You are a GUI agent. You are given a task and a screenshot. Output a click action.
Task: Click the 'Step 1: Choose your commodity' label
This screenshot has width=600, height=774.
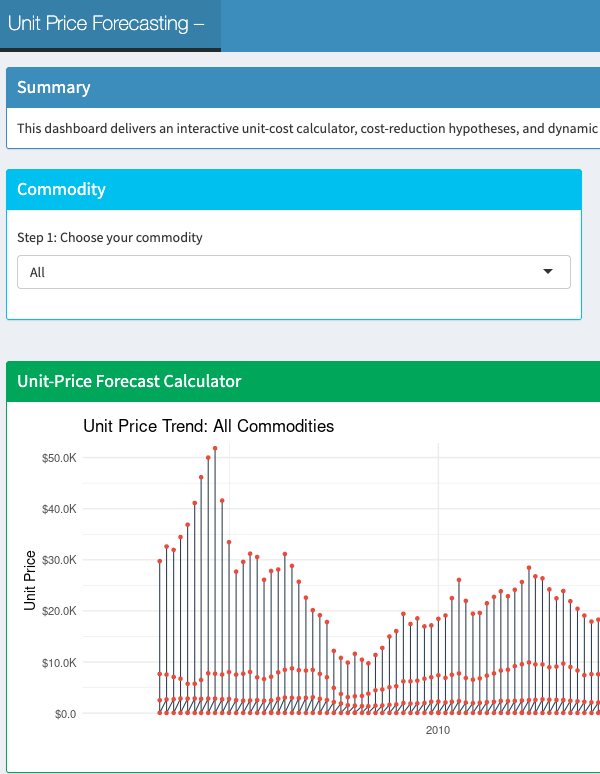[x=110, y=237]
